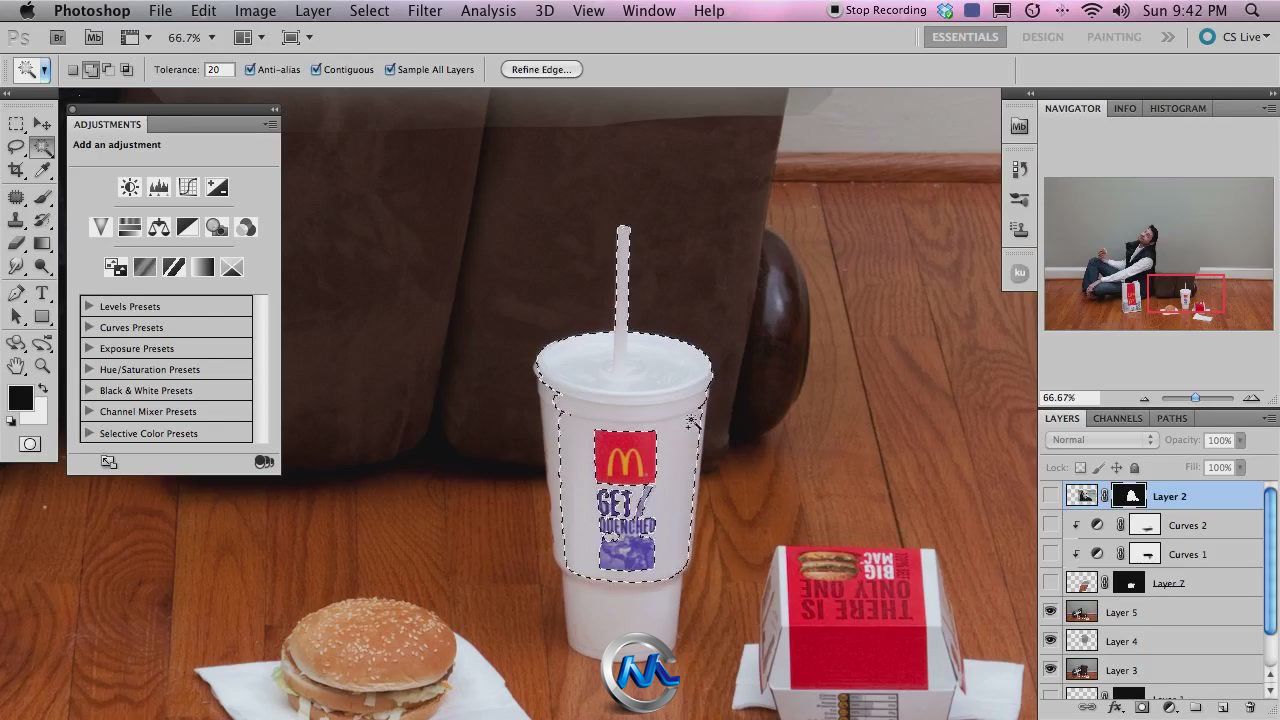Select the Hand tool

click(x=16, y=366)
